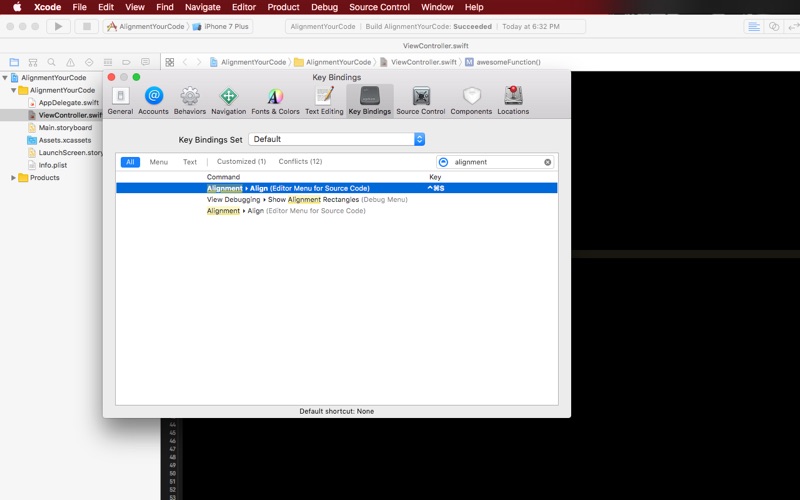The width and height of the screenshot is (800, 500).
Task: Open the Editor menu
Action: click(244, 7)
